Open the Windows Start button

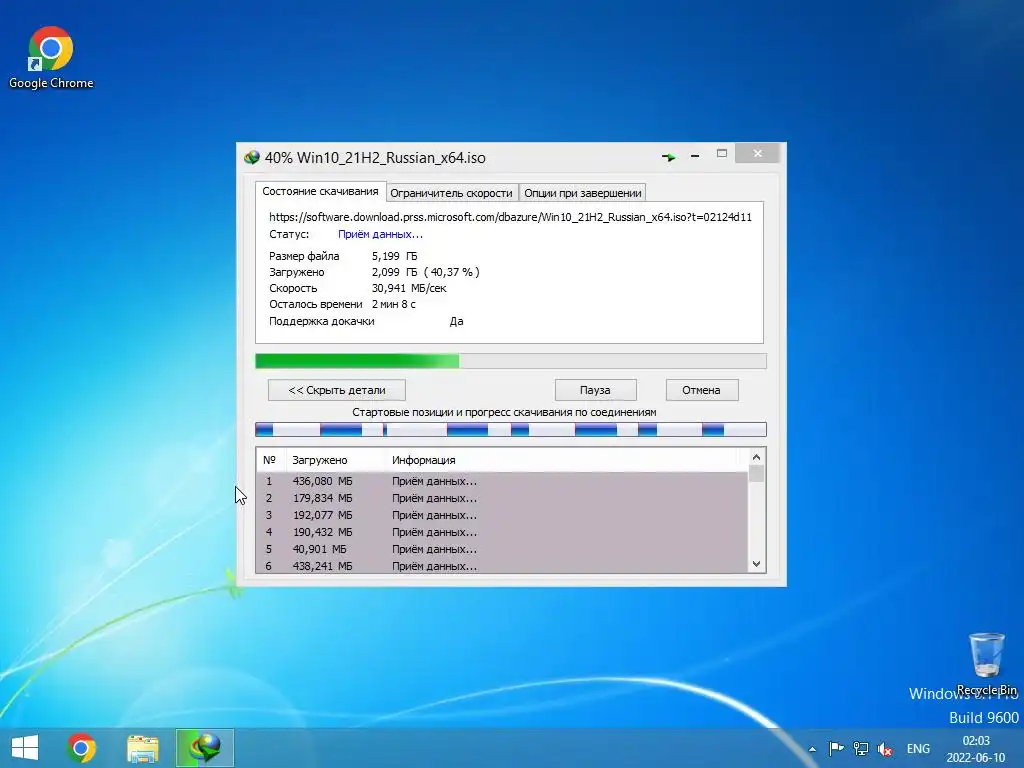coord(25,748)
